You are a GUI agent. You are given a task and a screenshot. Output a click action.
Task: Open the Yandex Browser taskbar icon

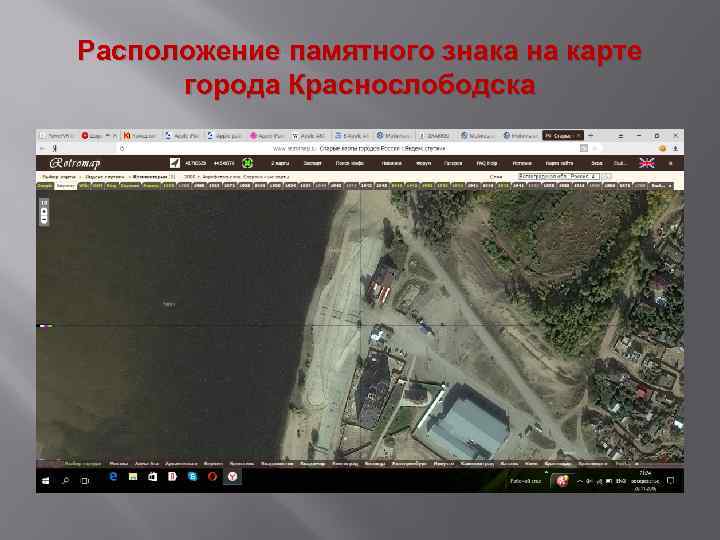click(232, 477)
